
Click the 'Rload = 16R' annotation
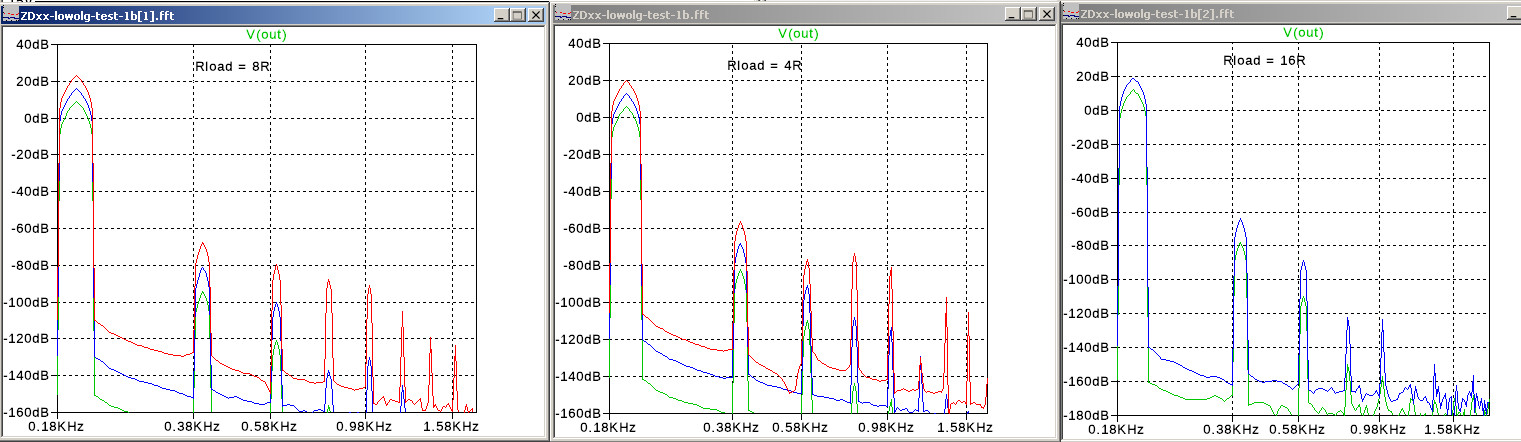tap(1263, 60)
